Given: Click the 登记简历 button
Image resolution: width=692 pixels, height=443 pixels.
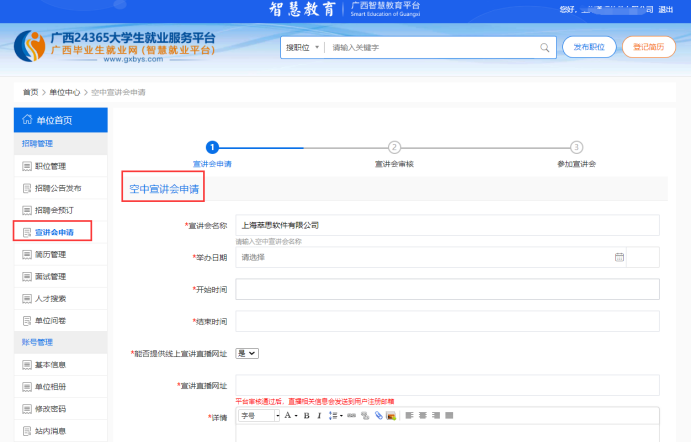Looking at the screenshot, I should [x=649, y=47].
